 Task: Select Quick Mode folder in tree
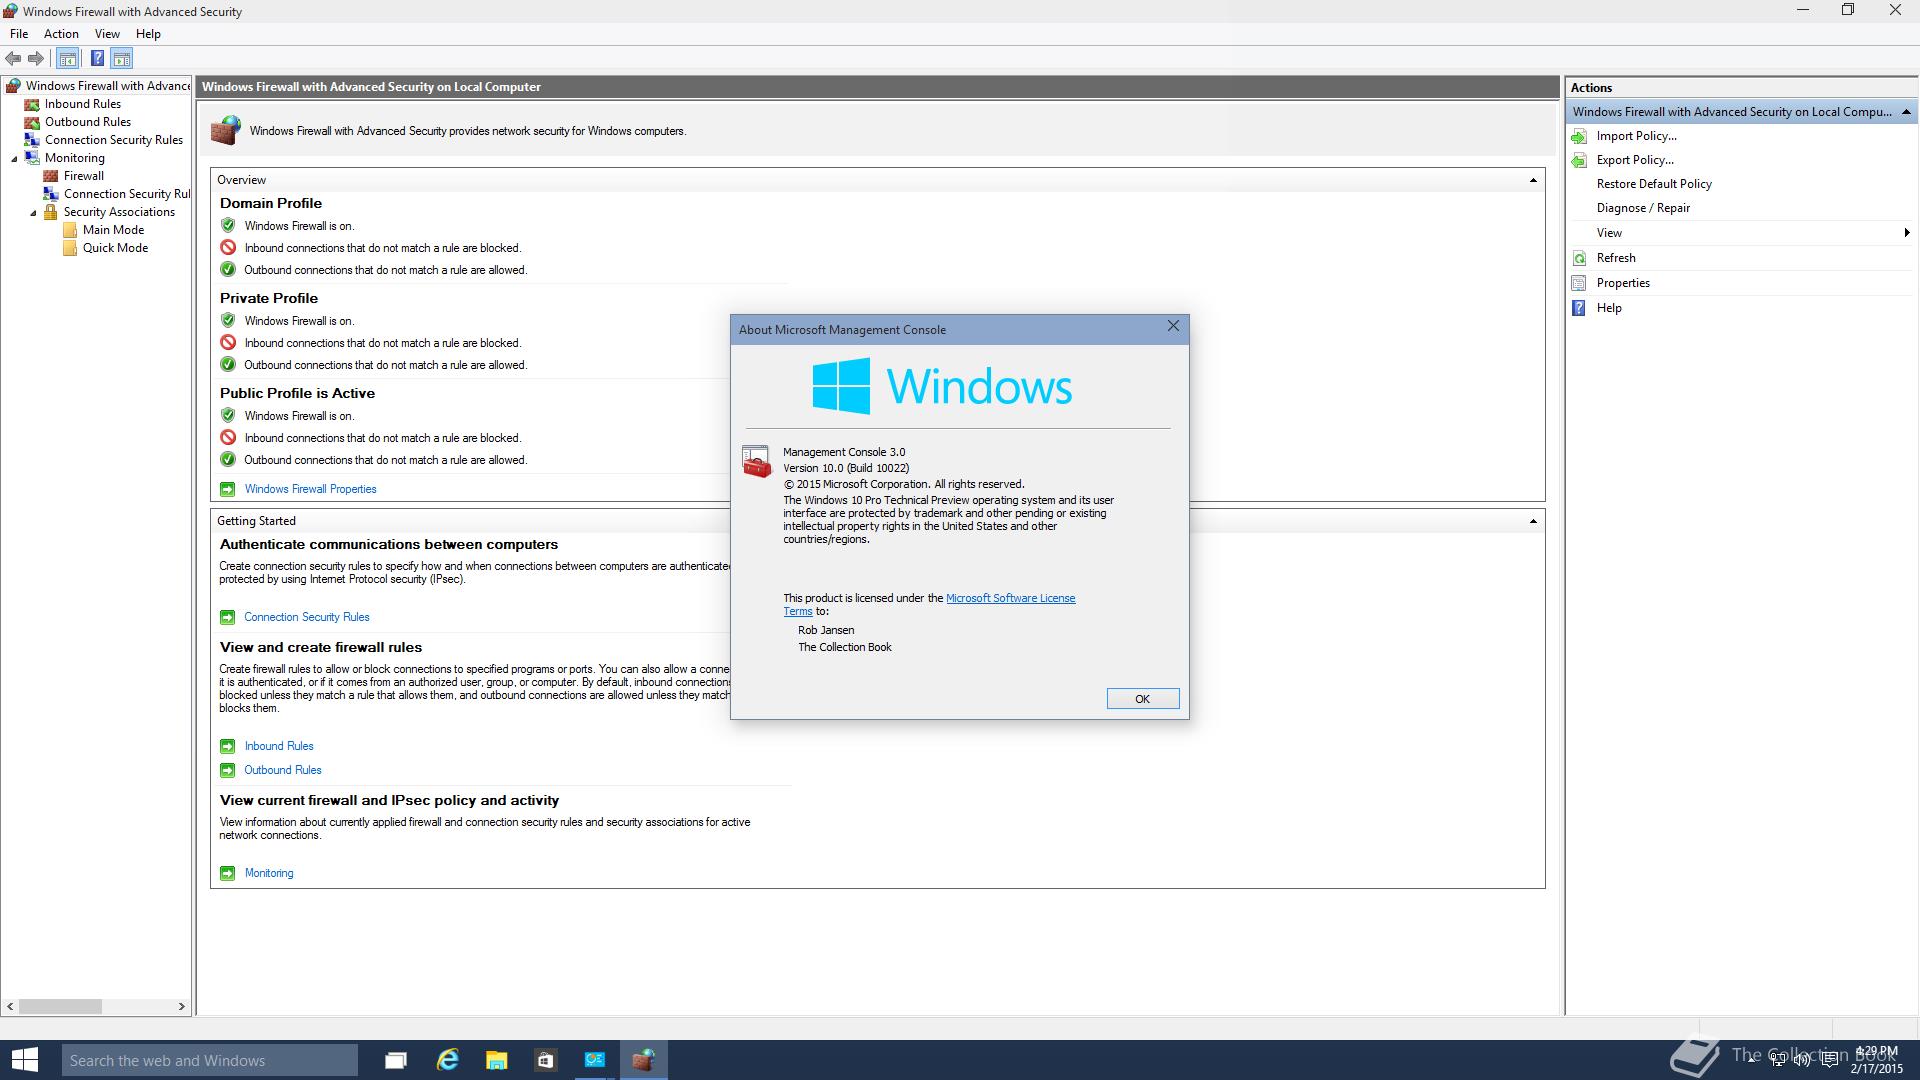[115, 248]
